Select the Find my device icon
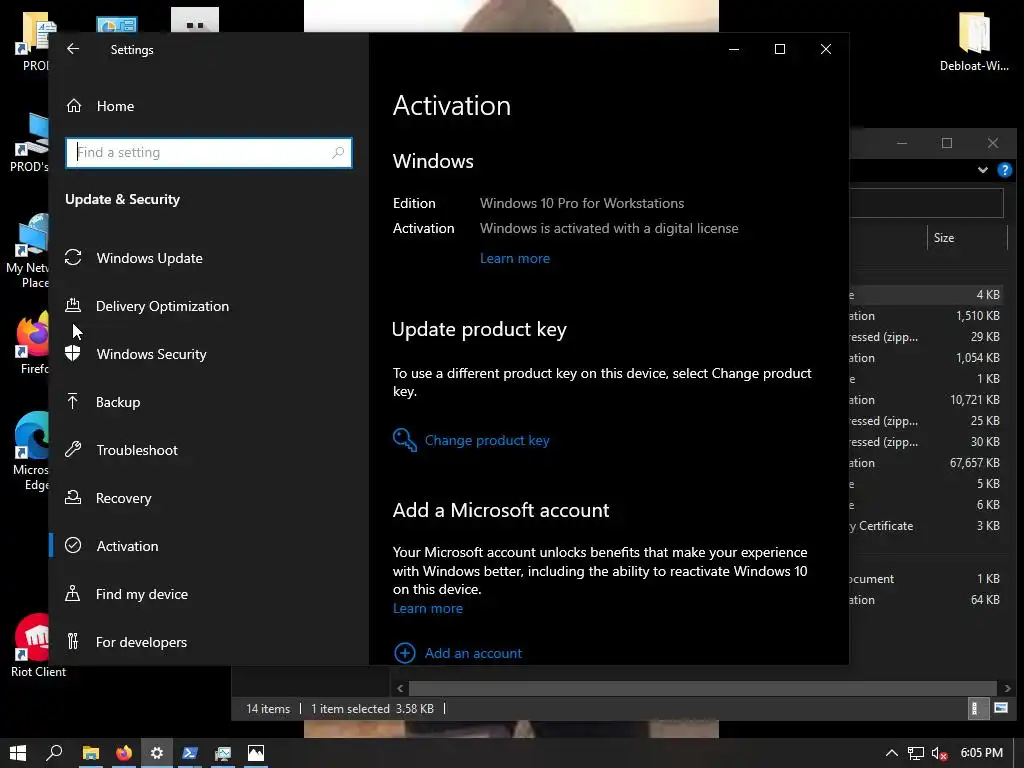Screen dimensions: 1024x768 click(x=72, y=593)
